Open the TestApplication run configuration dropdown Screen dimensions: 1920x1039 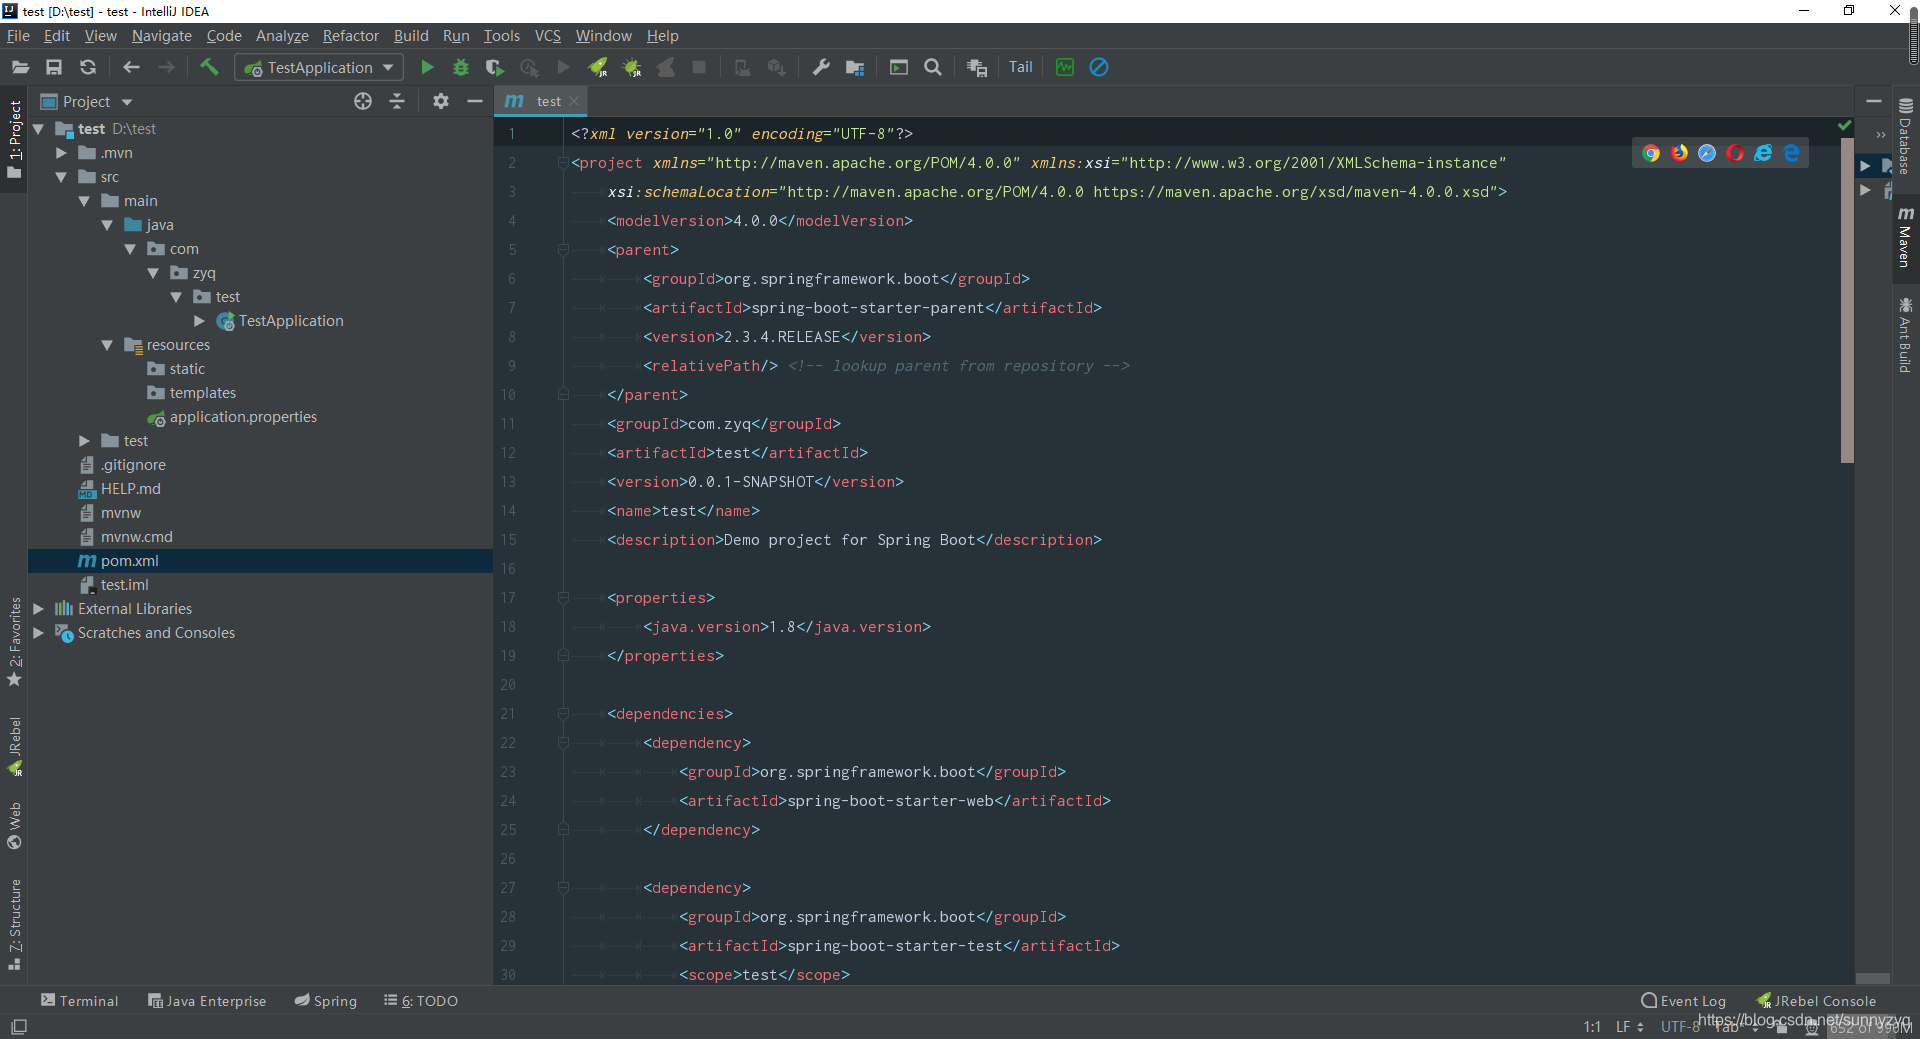click(319, 67)
